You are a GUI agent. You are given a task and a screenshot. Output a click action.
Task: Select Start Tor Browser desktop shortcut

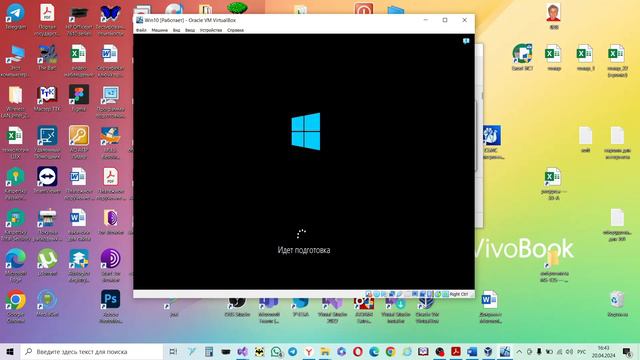tap(111, 265)
